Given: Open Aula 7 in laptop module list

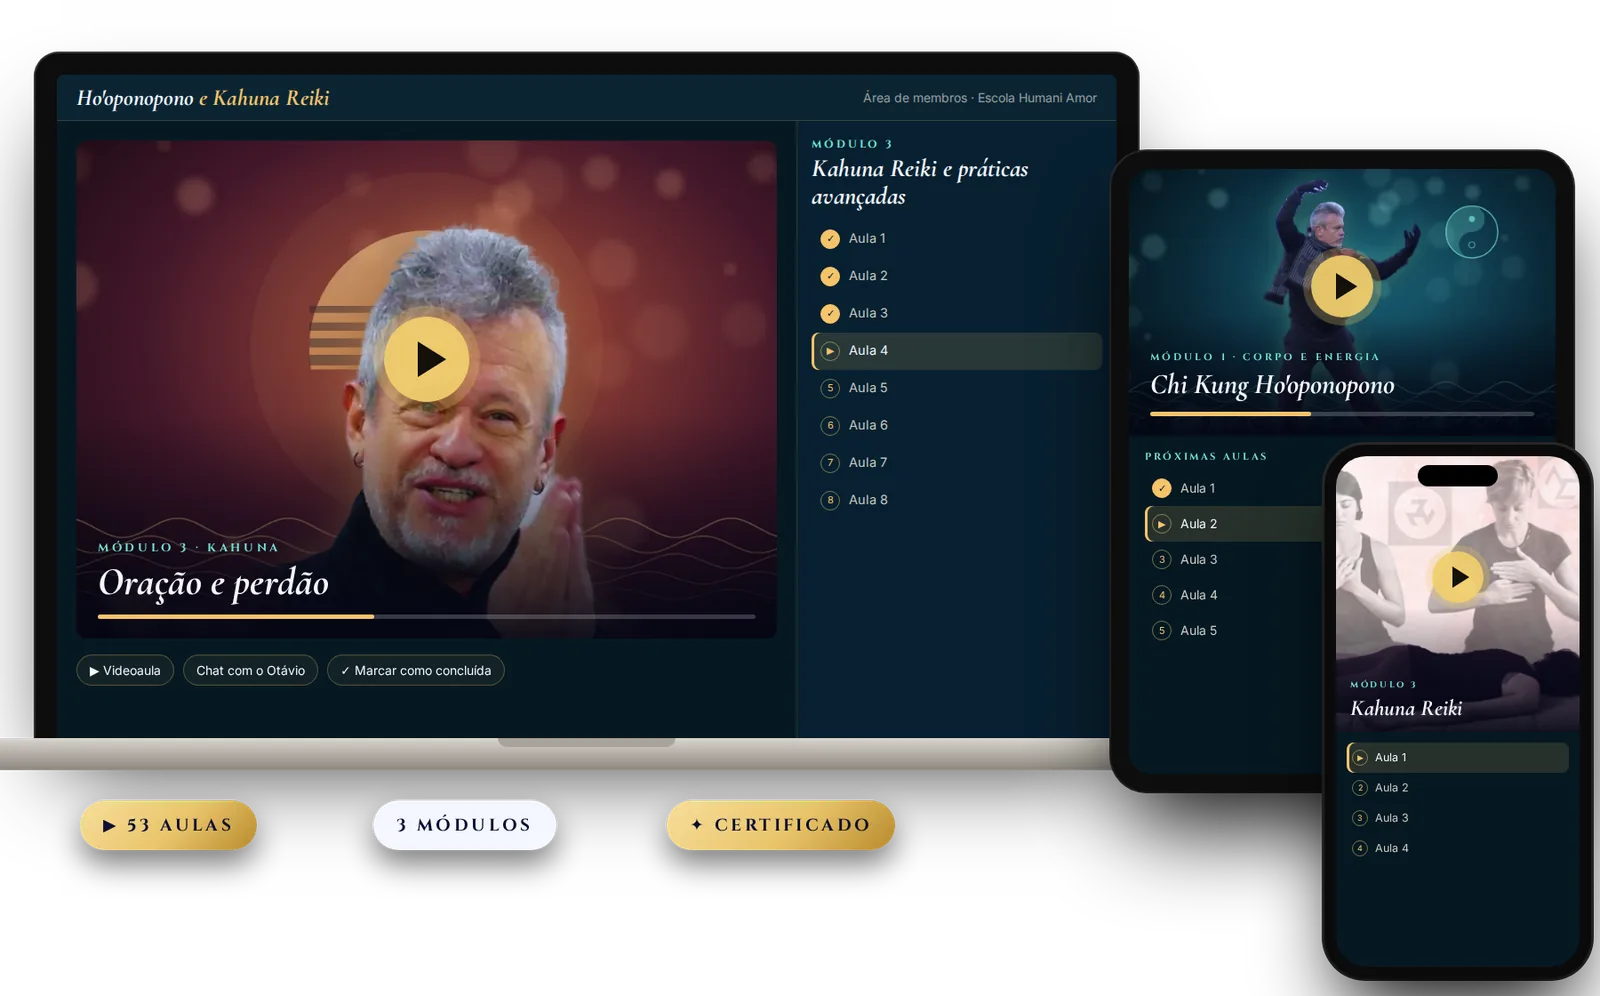Looking at the screenshot, I should (957, 463).
